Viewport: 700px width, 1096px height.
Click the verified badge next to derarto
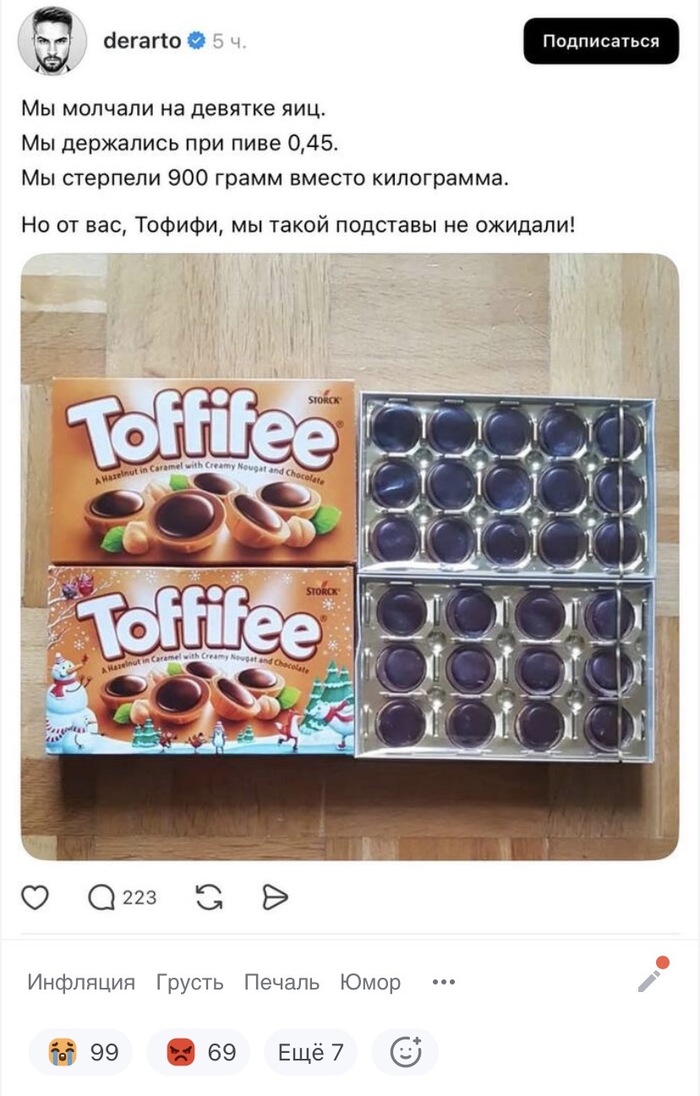(197, 41)
